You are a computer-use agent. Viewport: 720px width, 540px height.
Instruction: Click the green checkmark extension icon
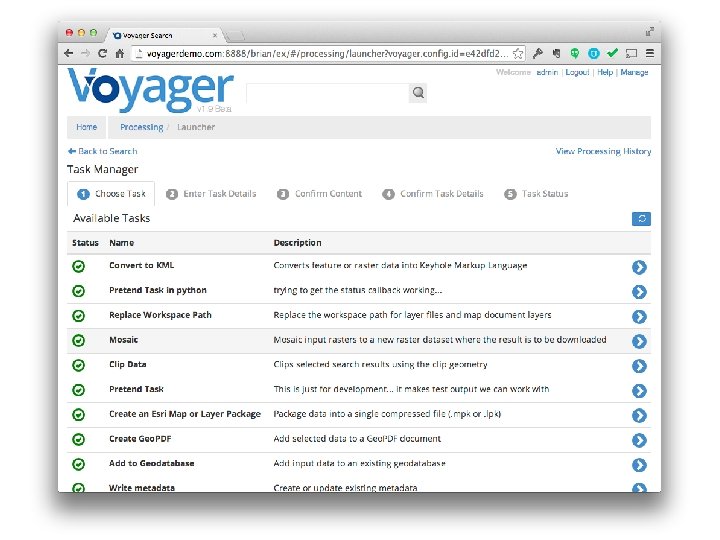tap(612, 53)
